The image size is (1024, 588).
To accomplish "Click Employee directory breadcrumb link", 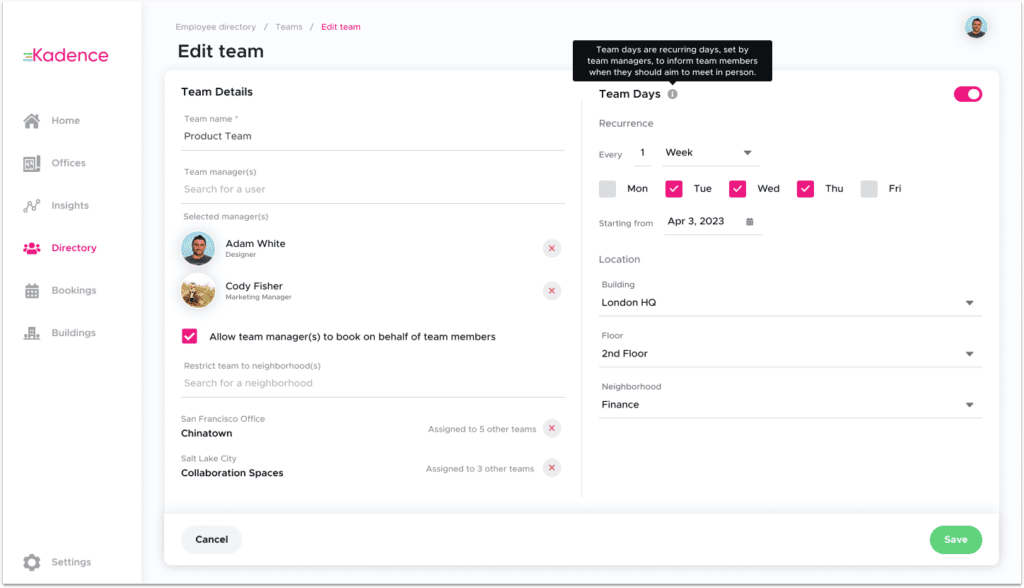I will pos(216,27).
